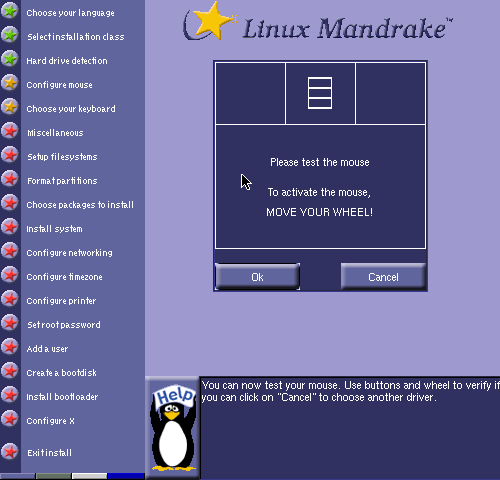Click Cancel to choose another driver
The height and width of the screenshot is (480, 500).
(383, 277)
